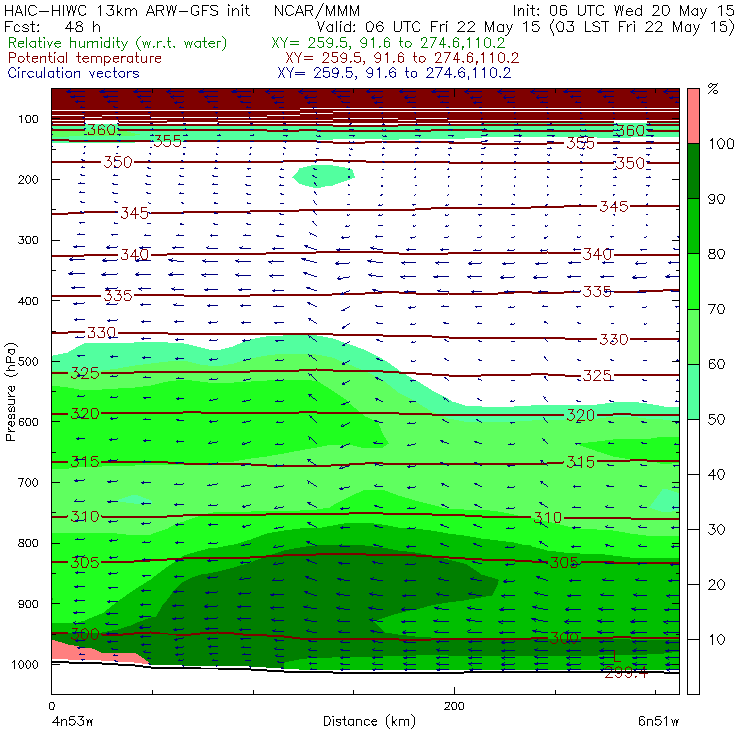
Task: Click the light green 60–70% color bar segment
Action: coord(693,336)
